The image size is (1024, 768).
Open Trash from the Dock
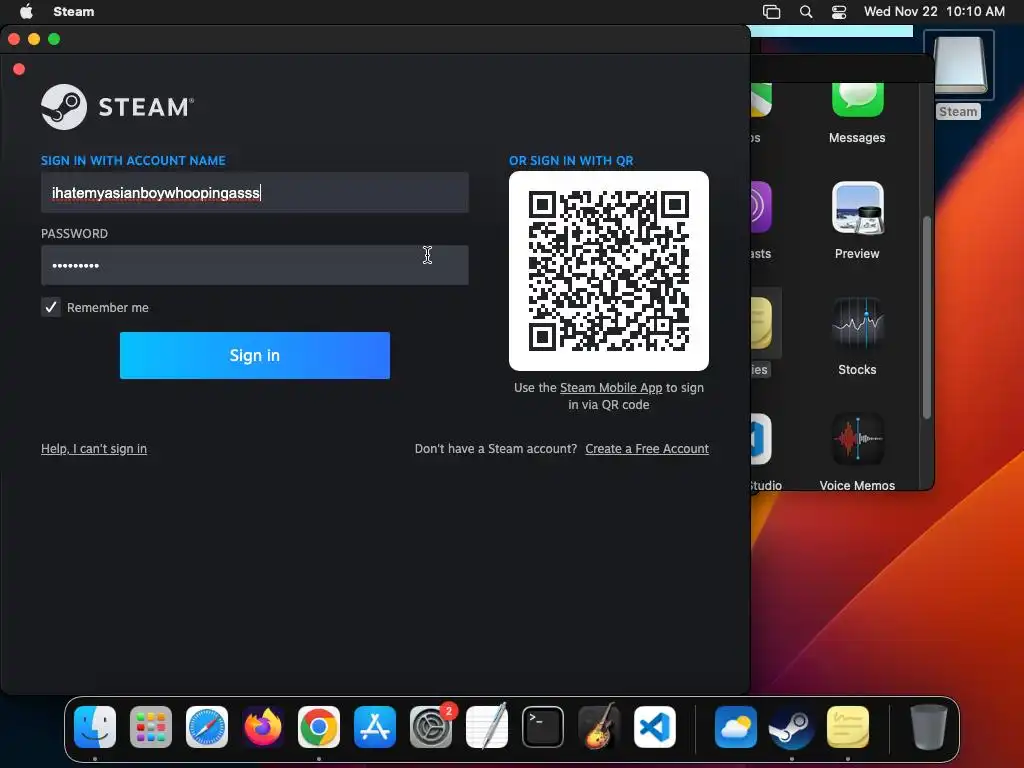929,727
